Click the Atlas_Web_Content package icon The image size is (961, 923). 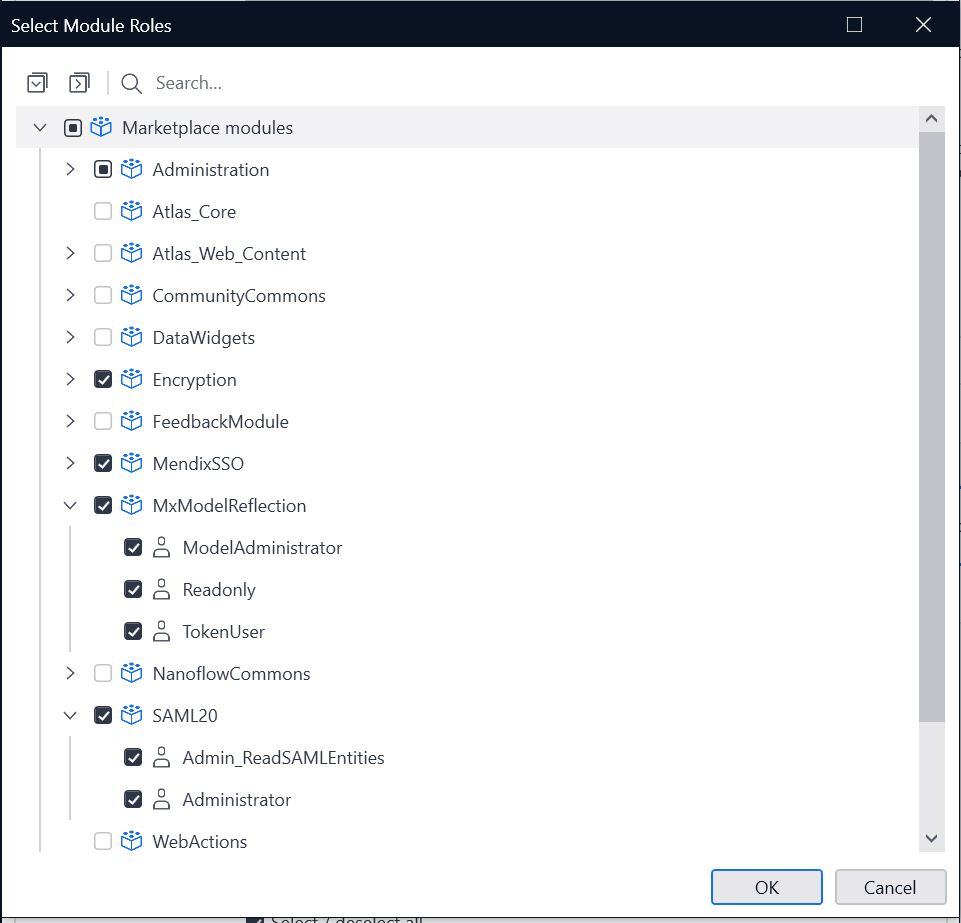(x=131, y=253)
